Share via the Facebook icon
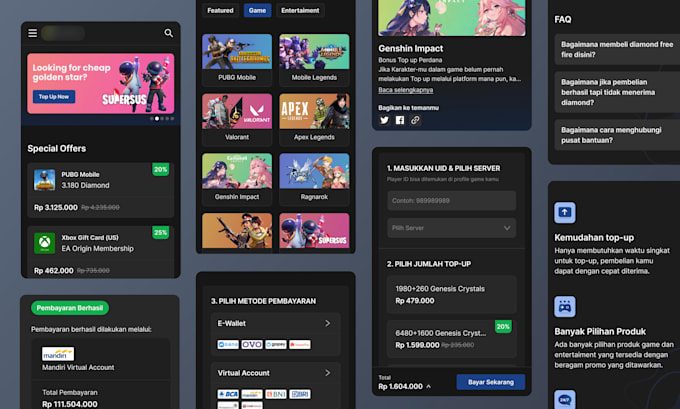Viewport: 680px width, 409px height. 400,120
